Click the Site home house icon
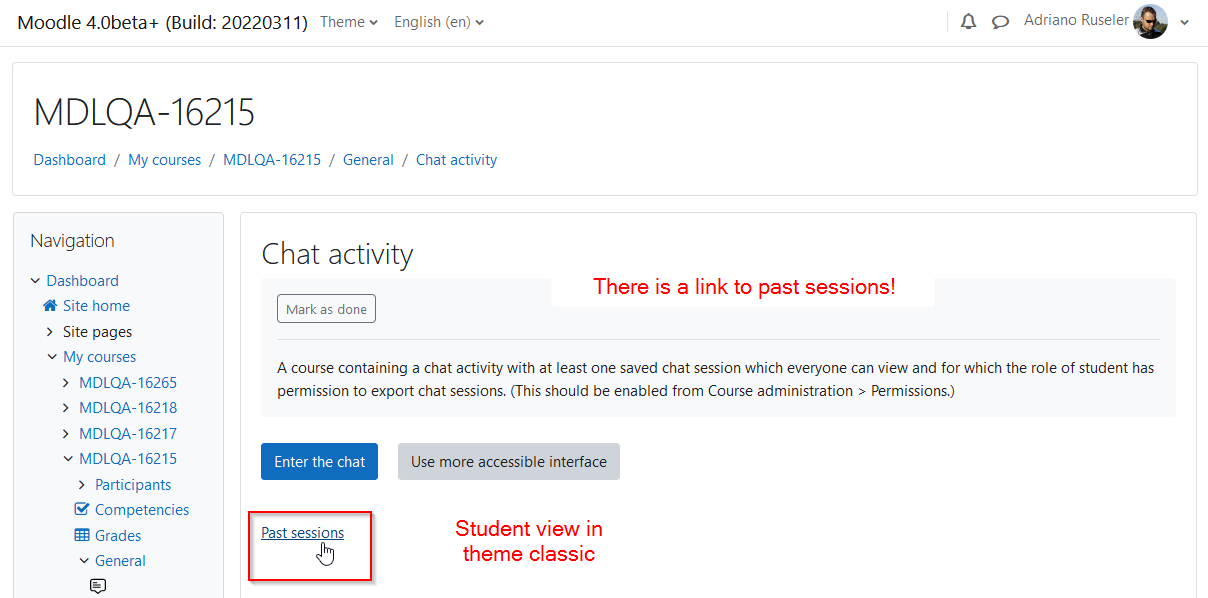Screen dimensions: 1208x598 coord(50,306)
